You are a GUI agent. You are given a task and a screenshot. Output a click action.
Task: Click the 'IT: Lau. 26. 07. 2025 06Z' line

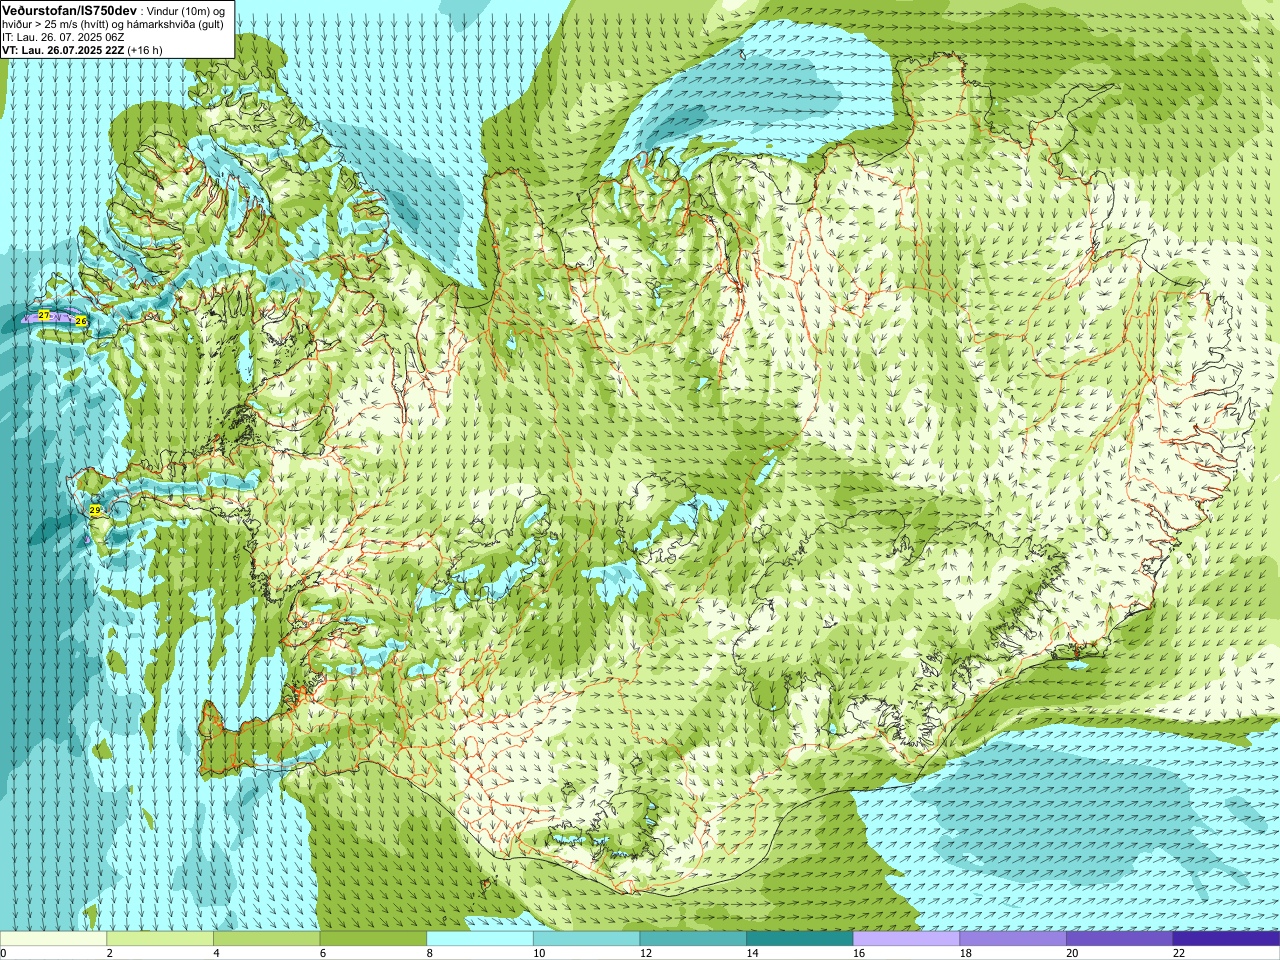63,37
